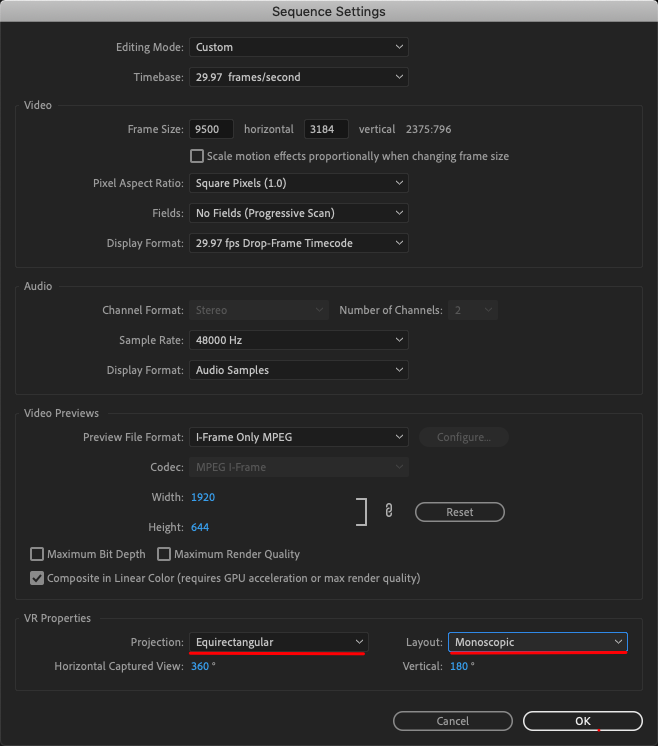Click the preview Width value 1920
Image resolution: width=658 pixels, height=746 pixels.
203,497
